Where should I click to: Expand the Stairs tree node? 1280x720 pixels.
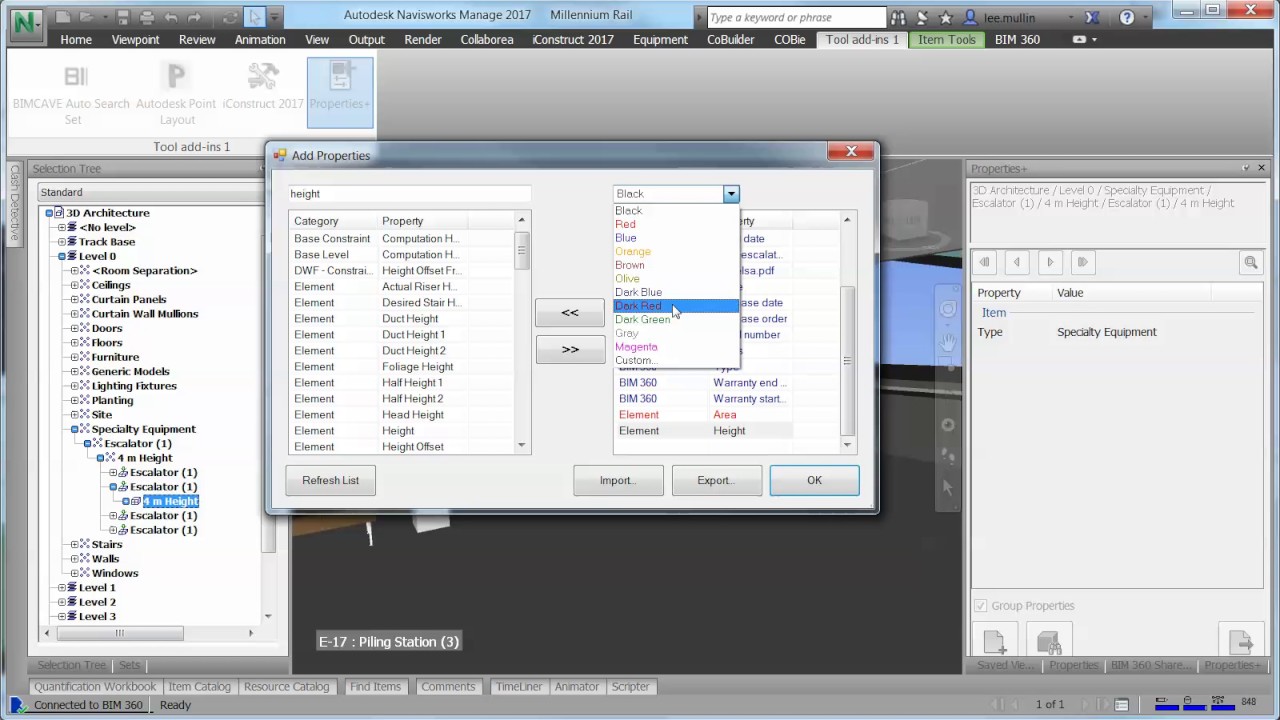(74, 545)
